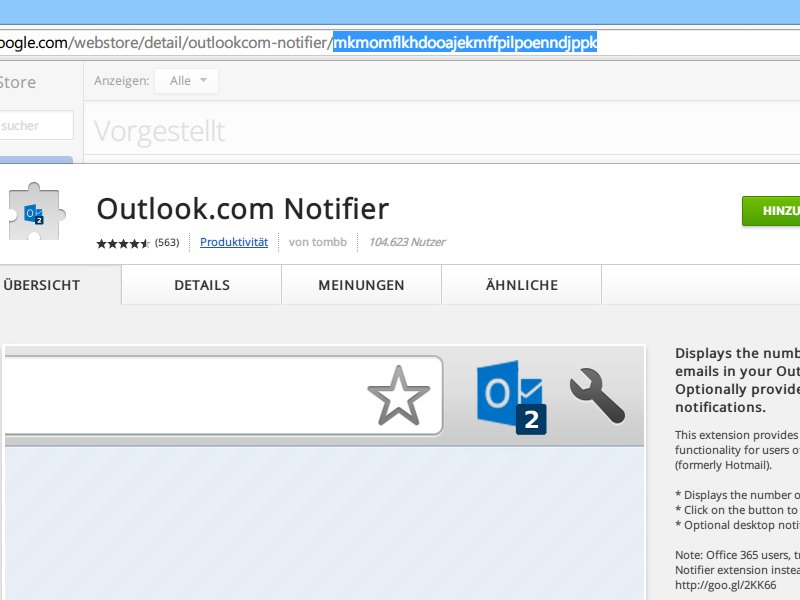Viewport: 800px width, 600px height.
Task: Click the (563) review count
Action: 167,242
